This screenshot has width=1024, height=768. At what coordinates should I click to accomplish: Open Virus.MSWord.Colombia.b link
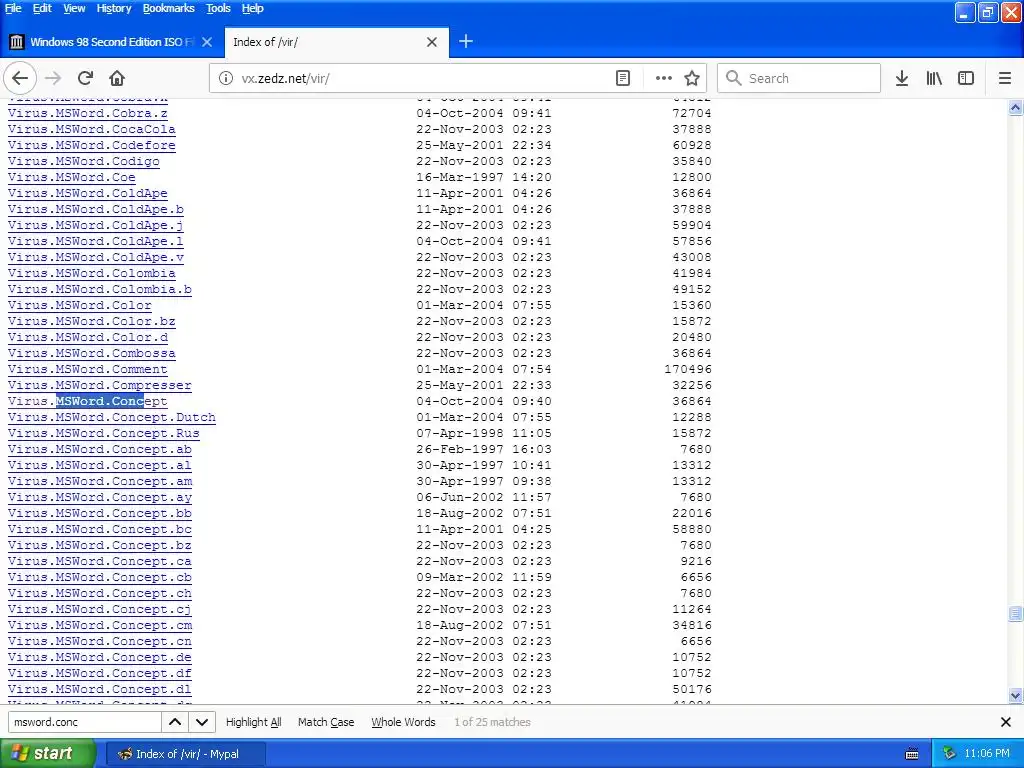[x=100, y=289]
